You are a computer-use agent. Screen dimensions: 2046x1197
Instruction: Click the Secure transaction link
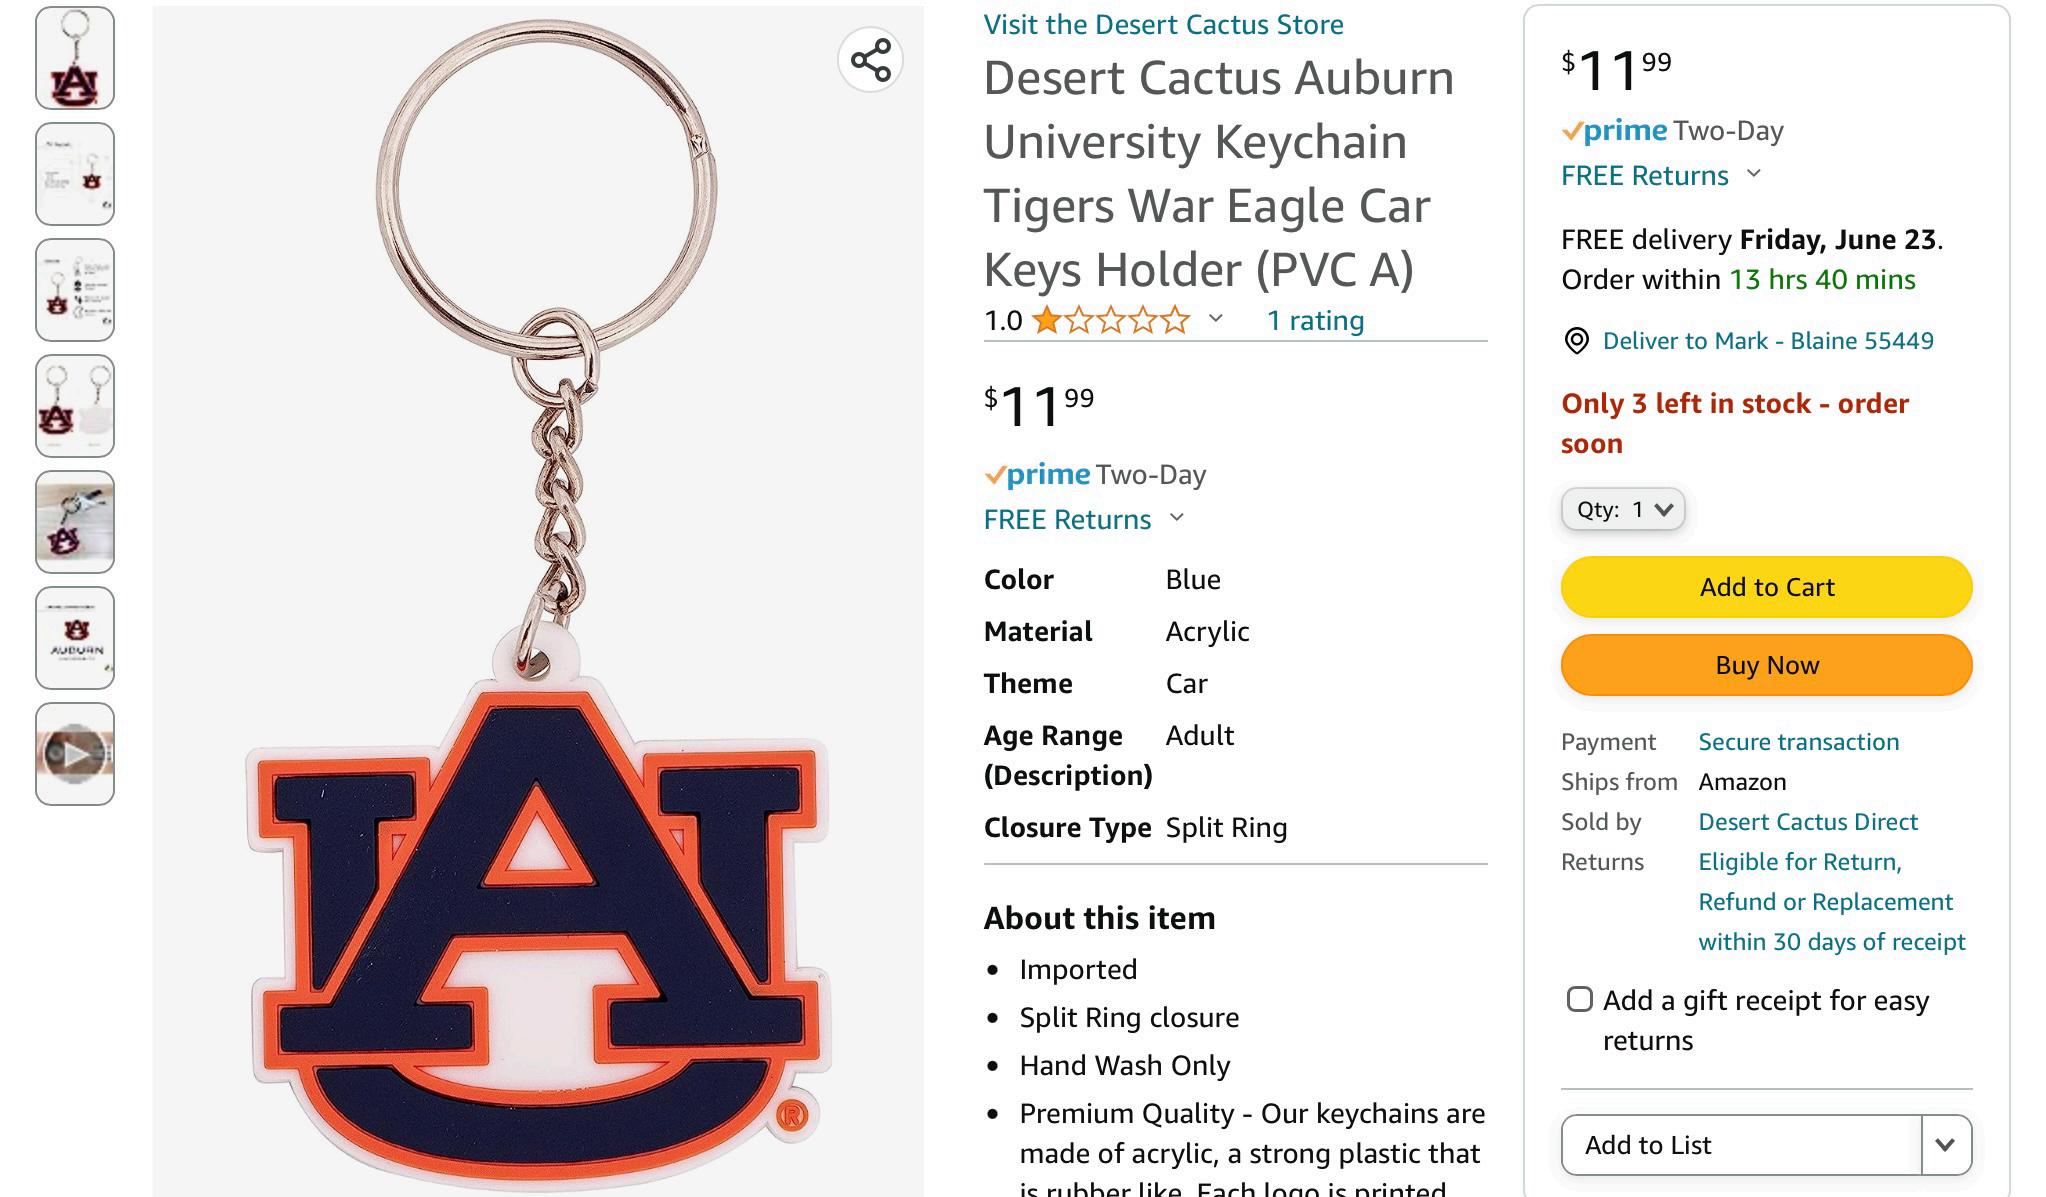coord(1798,742)
